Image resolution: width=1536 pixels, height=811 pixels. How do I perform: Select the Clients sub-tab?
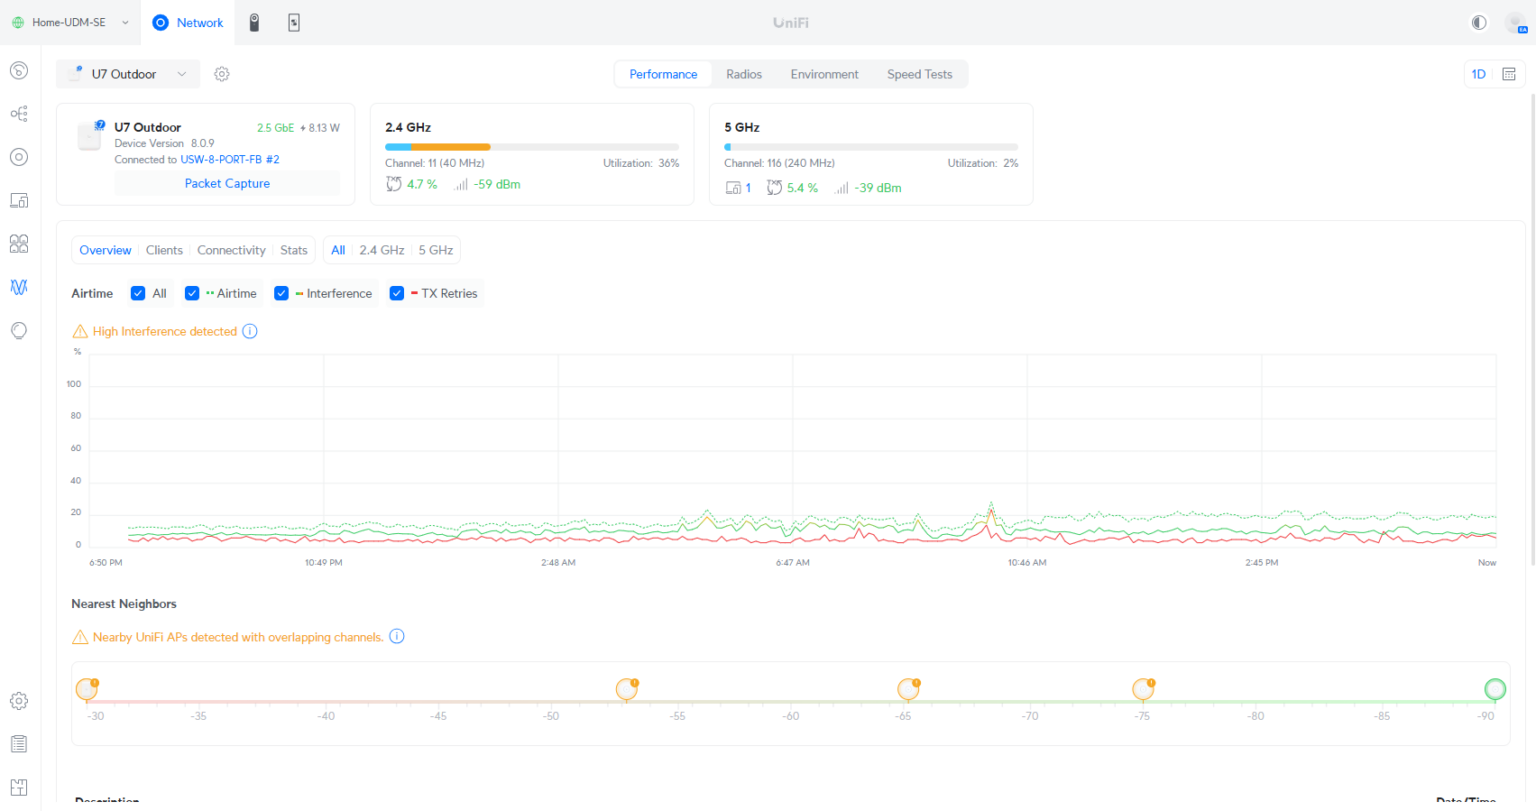point(164,250)
